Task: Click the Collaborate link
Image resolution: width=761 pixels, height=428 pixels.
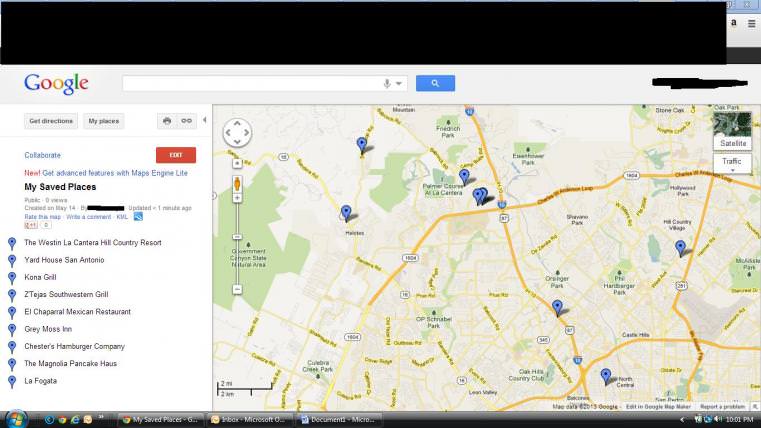Action: pyautogui.click(x=43, y=155)
